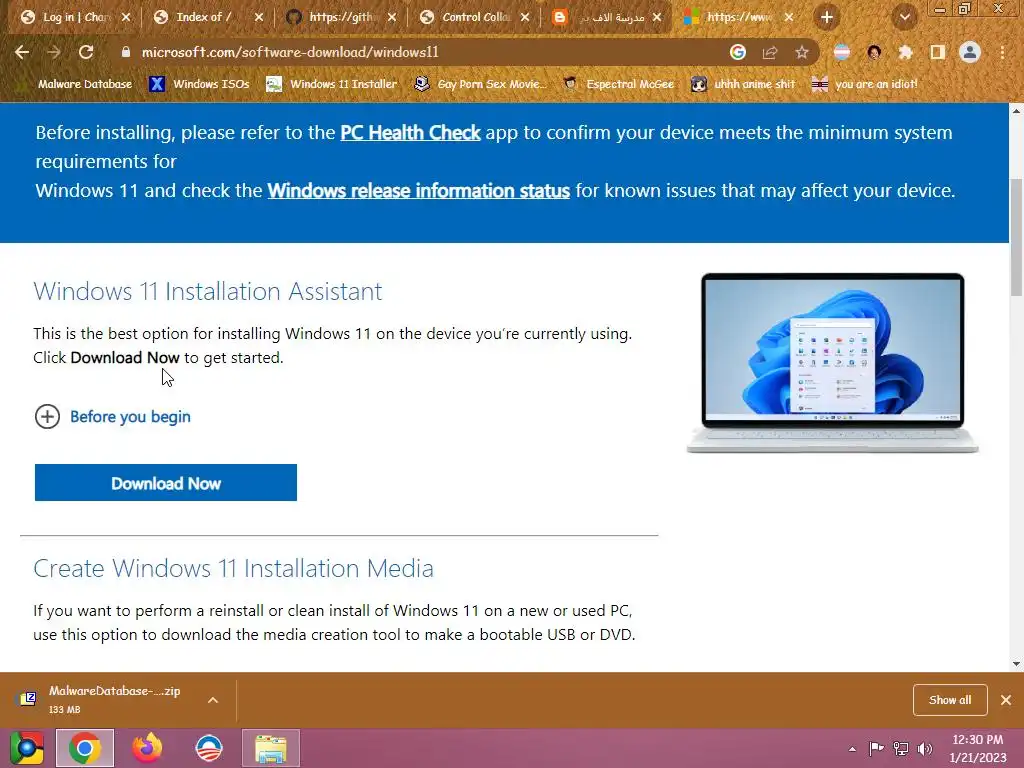1024x768 pixels.
Task: Switch to the Control Colla tab
Action: pos(475,17)
